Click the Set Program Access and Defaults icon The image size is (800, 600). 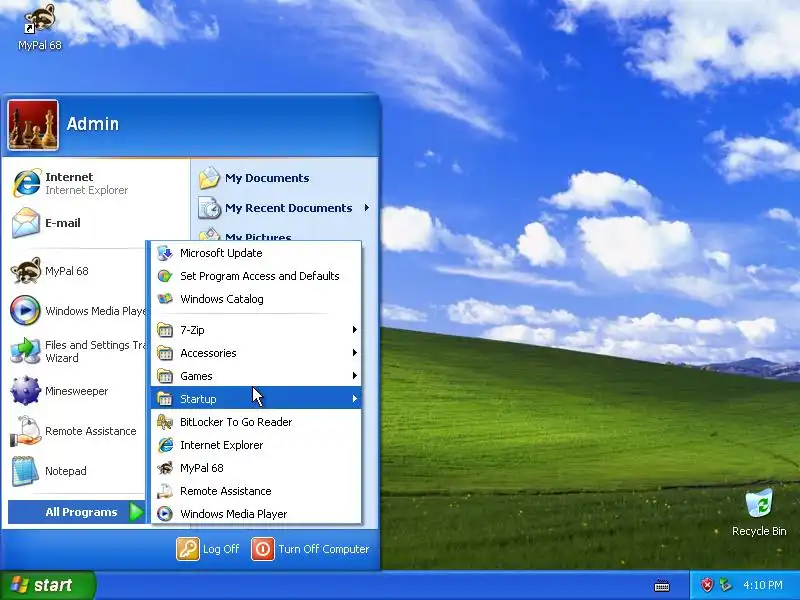click(x=165, y=276)
